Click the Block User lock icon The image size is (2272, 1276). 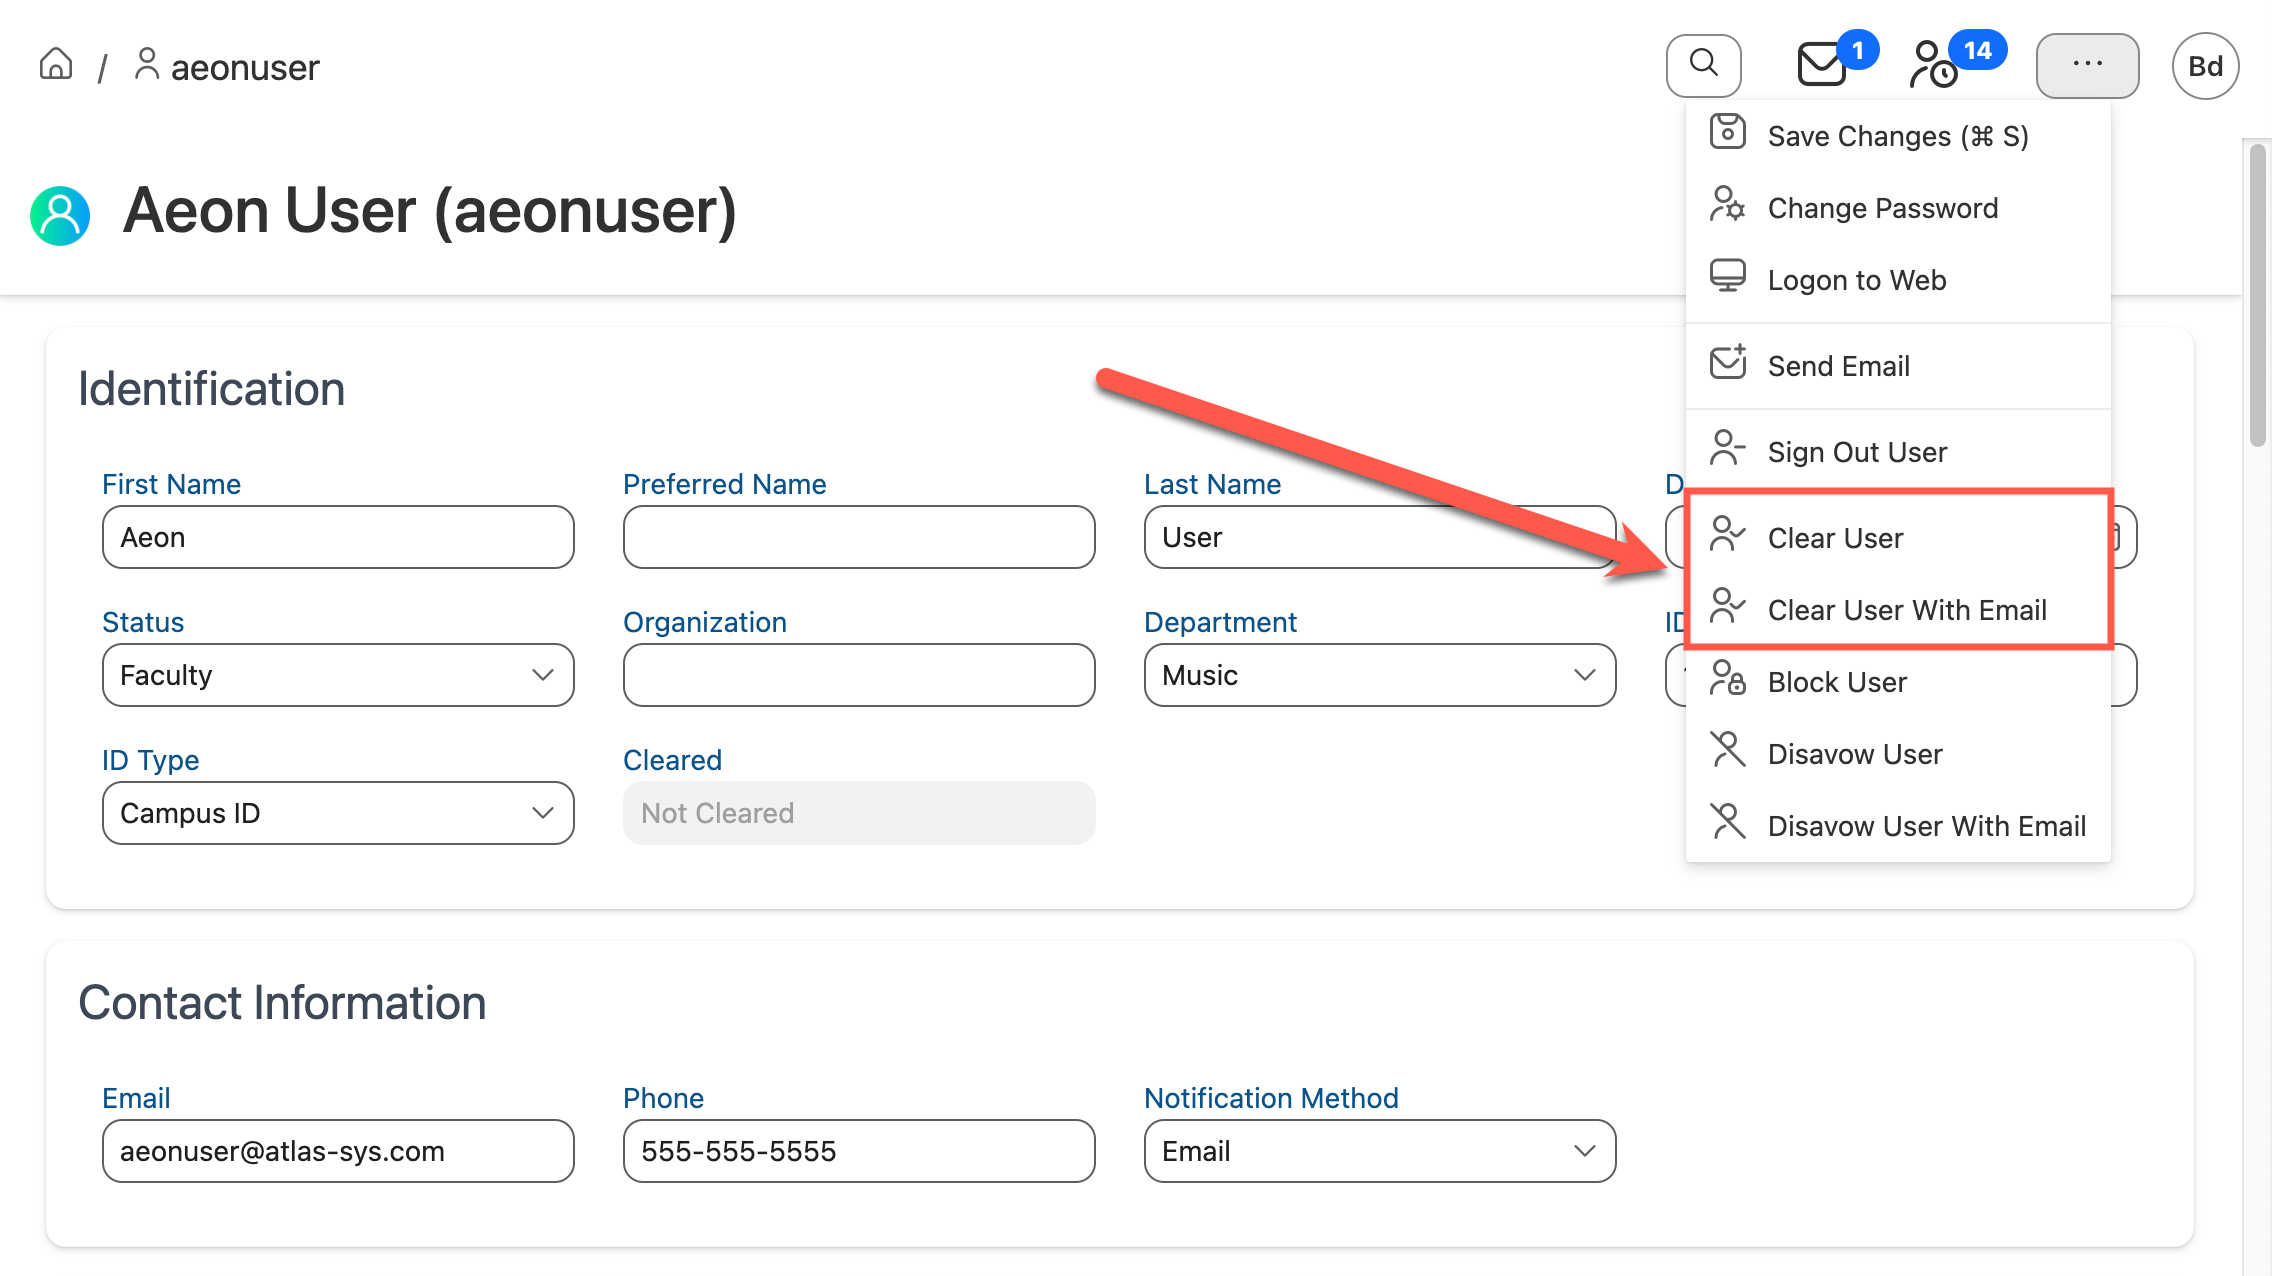[x=1727, y=679]
